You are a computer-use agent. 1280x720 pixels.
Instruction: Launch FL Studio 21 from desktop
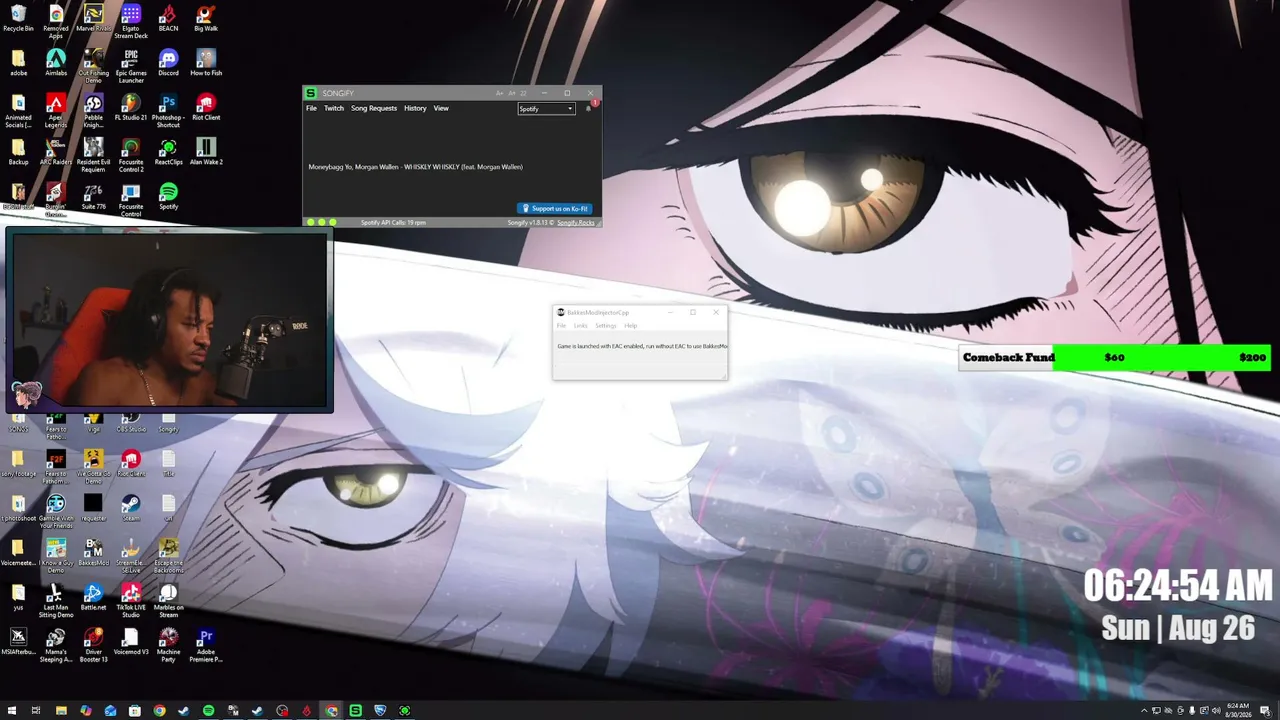[131, 107]
